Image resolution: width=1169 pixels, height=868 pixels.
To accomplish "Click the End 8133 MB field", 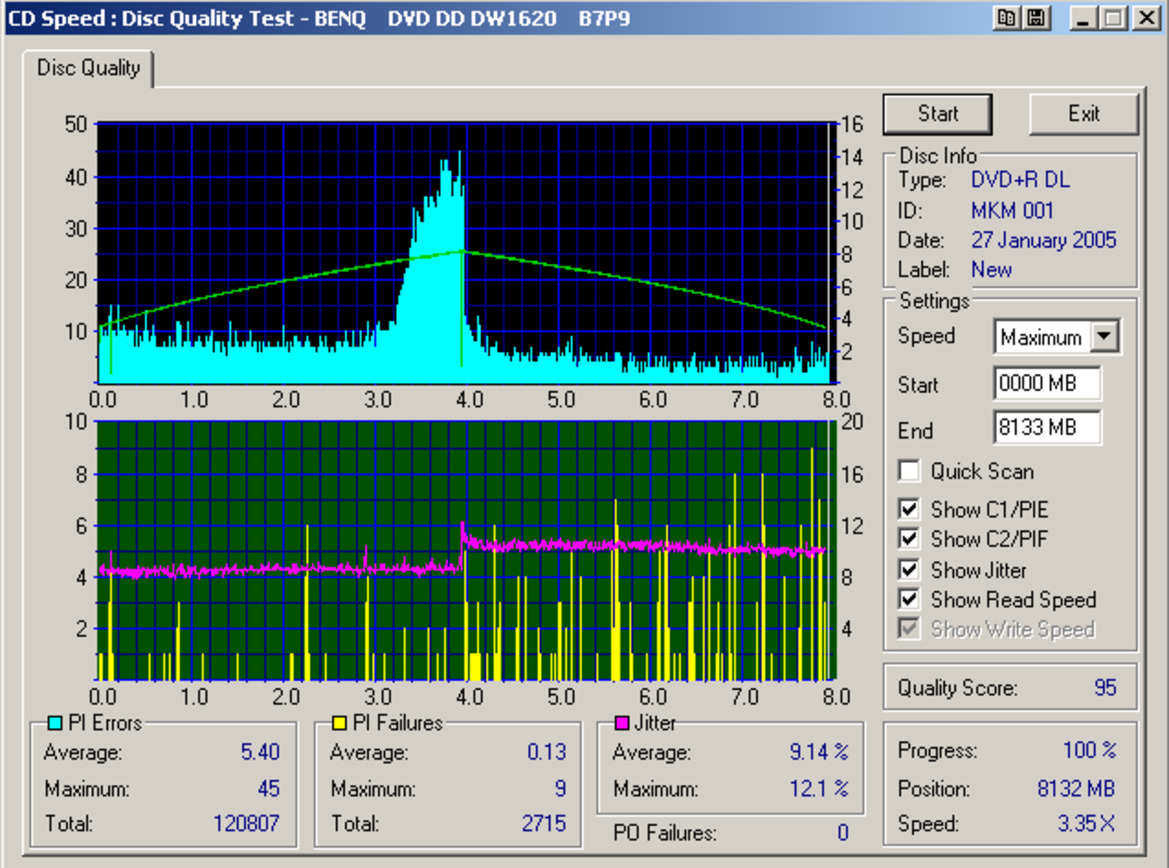I will [1047, 427].
